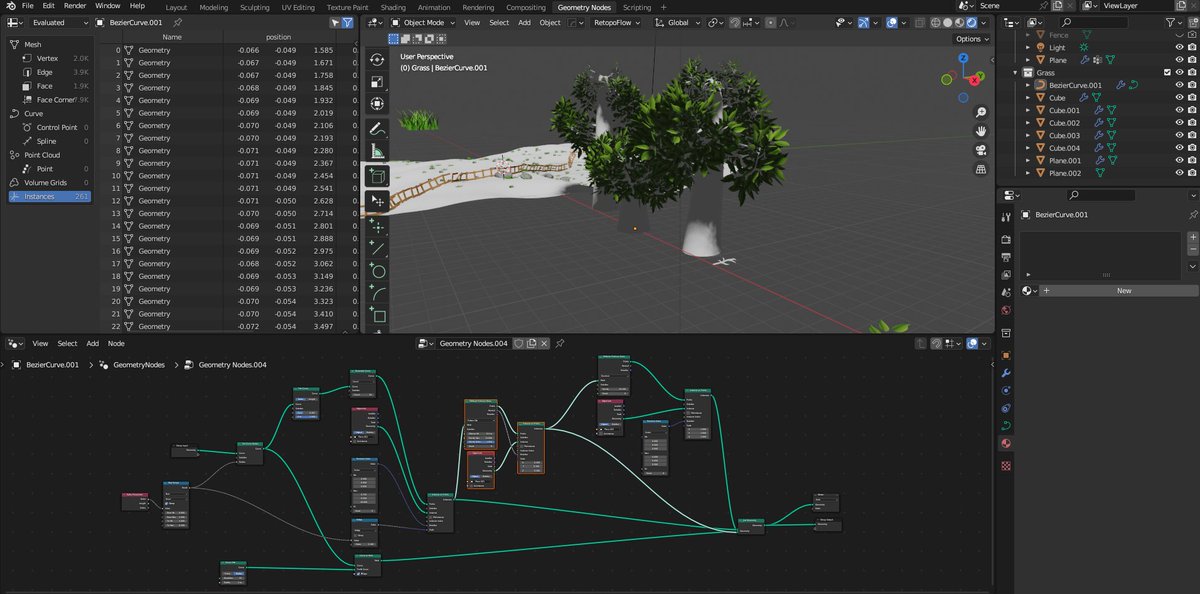Open the File menu
Screen dimensions: 1200x594
(x=28, y=6)
